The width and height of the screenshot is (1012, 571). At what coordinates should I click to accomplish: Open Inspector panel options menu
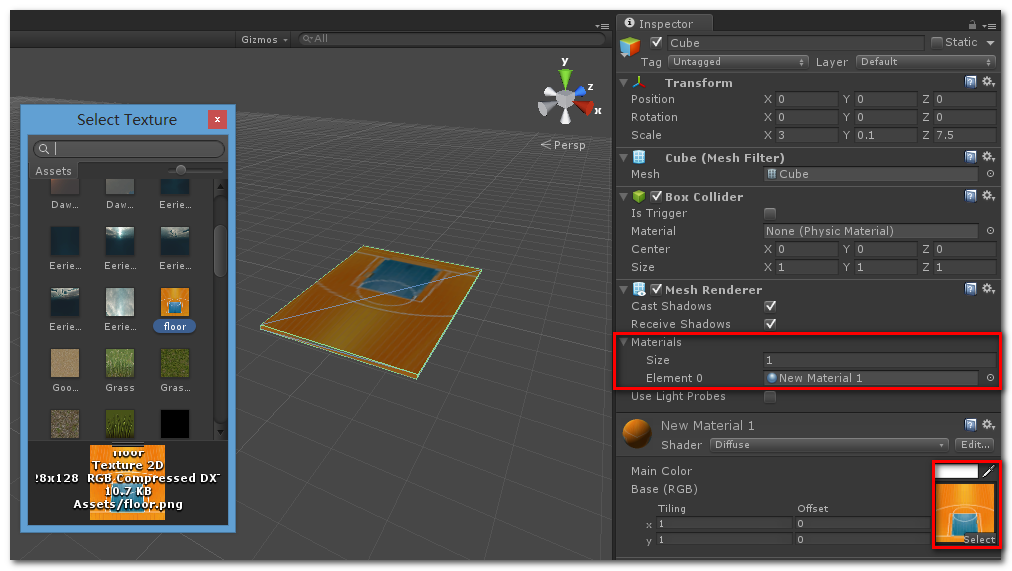989,26
